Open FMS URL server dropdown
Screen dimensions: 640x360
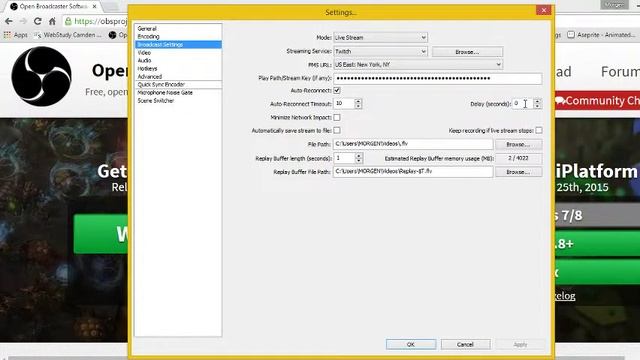point(418,64)
